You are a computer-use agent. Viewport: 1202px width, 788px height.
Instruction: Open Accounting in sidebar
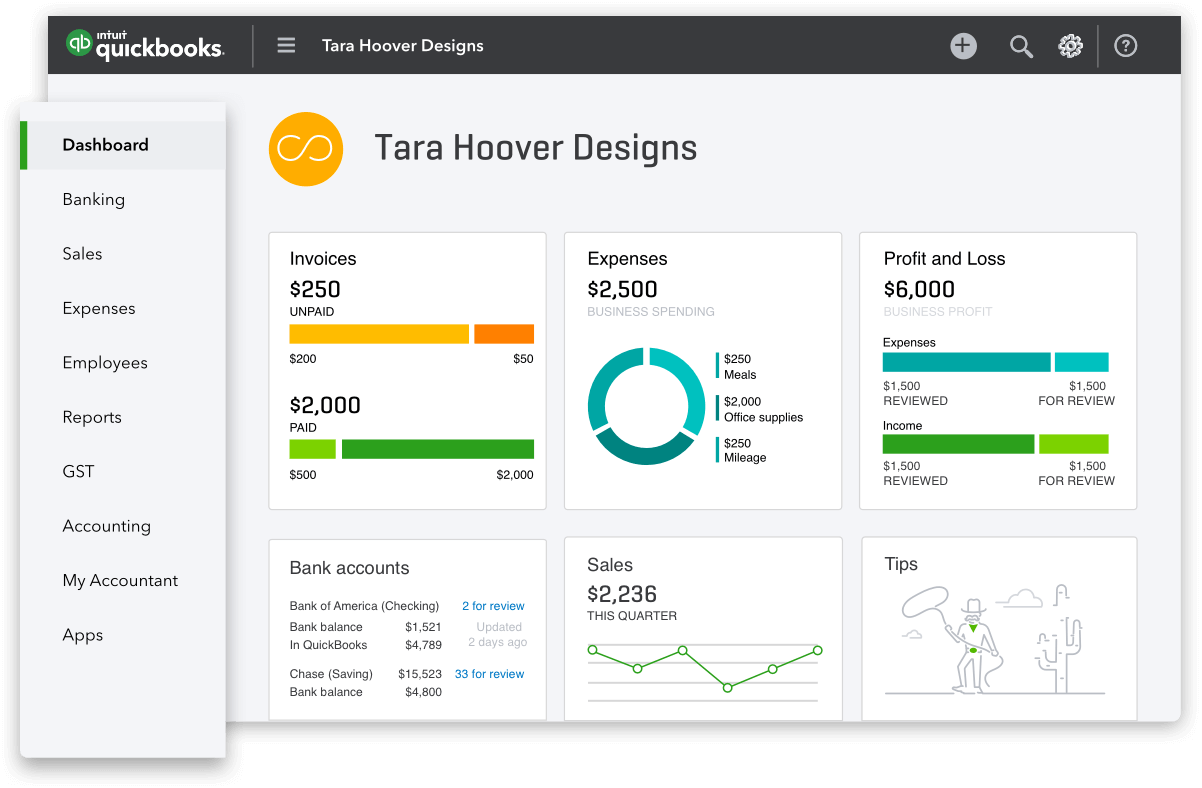point(107,526)
